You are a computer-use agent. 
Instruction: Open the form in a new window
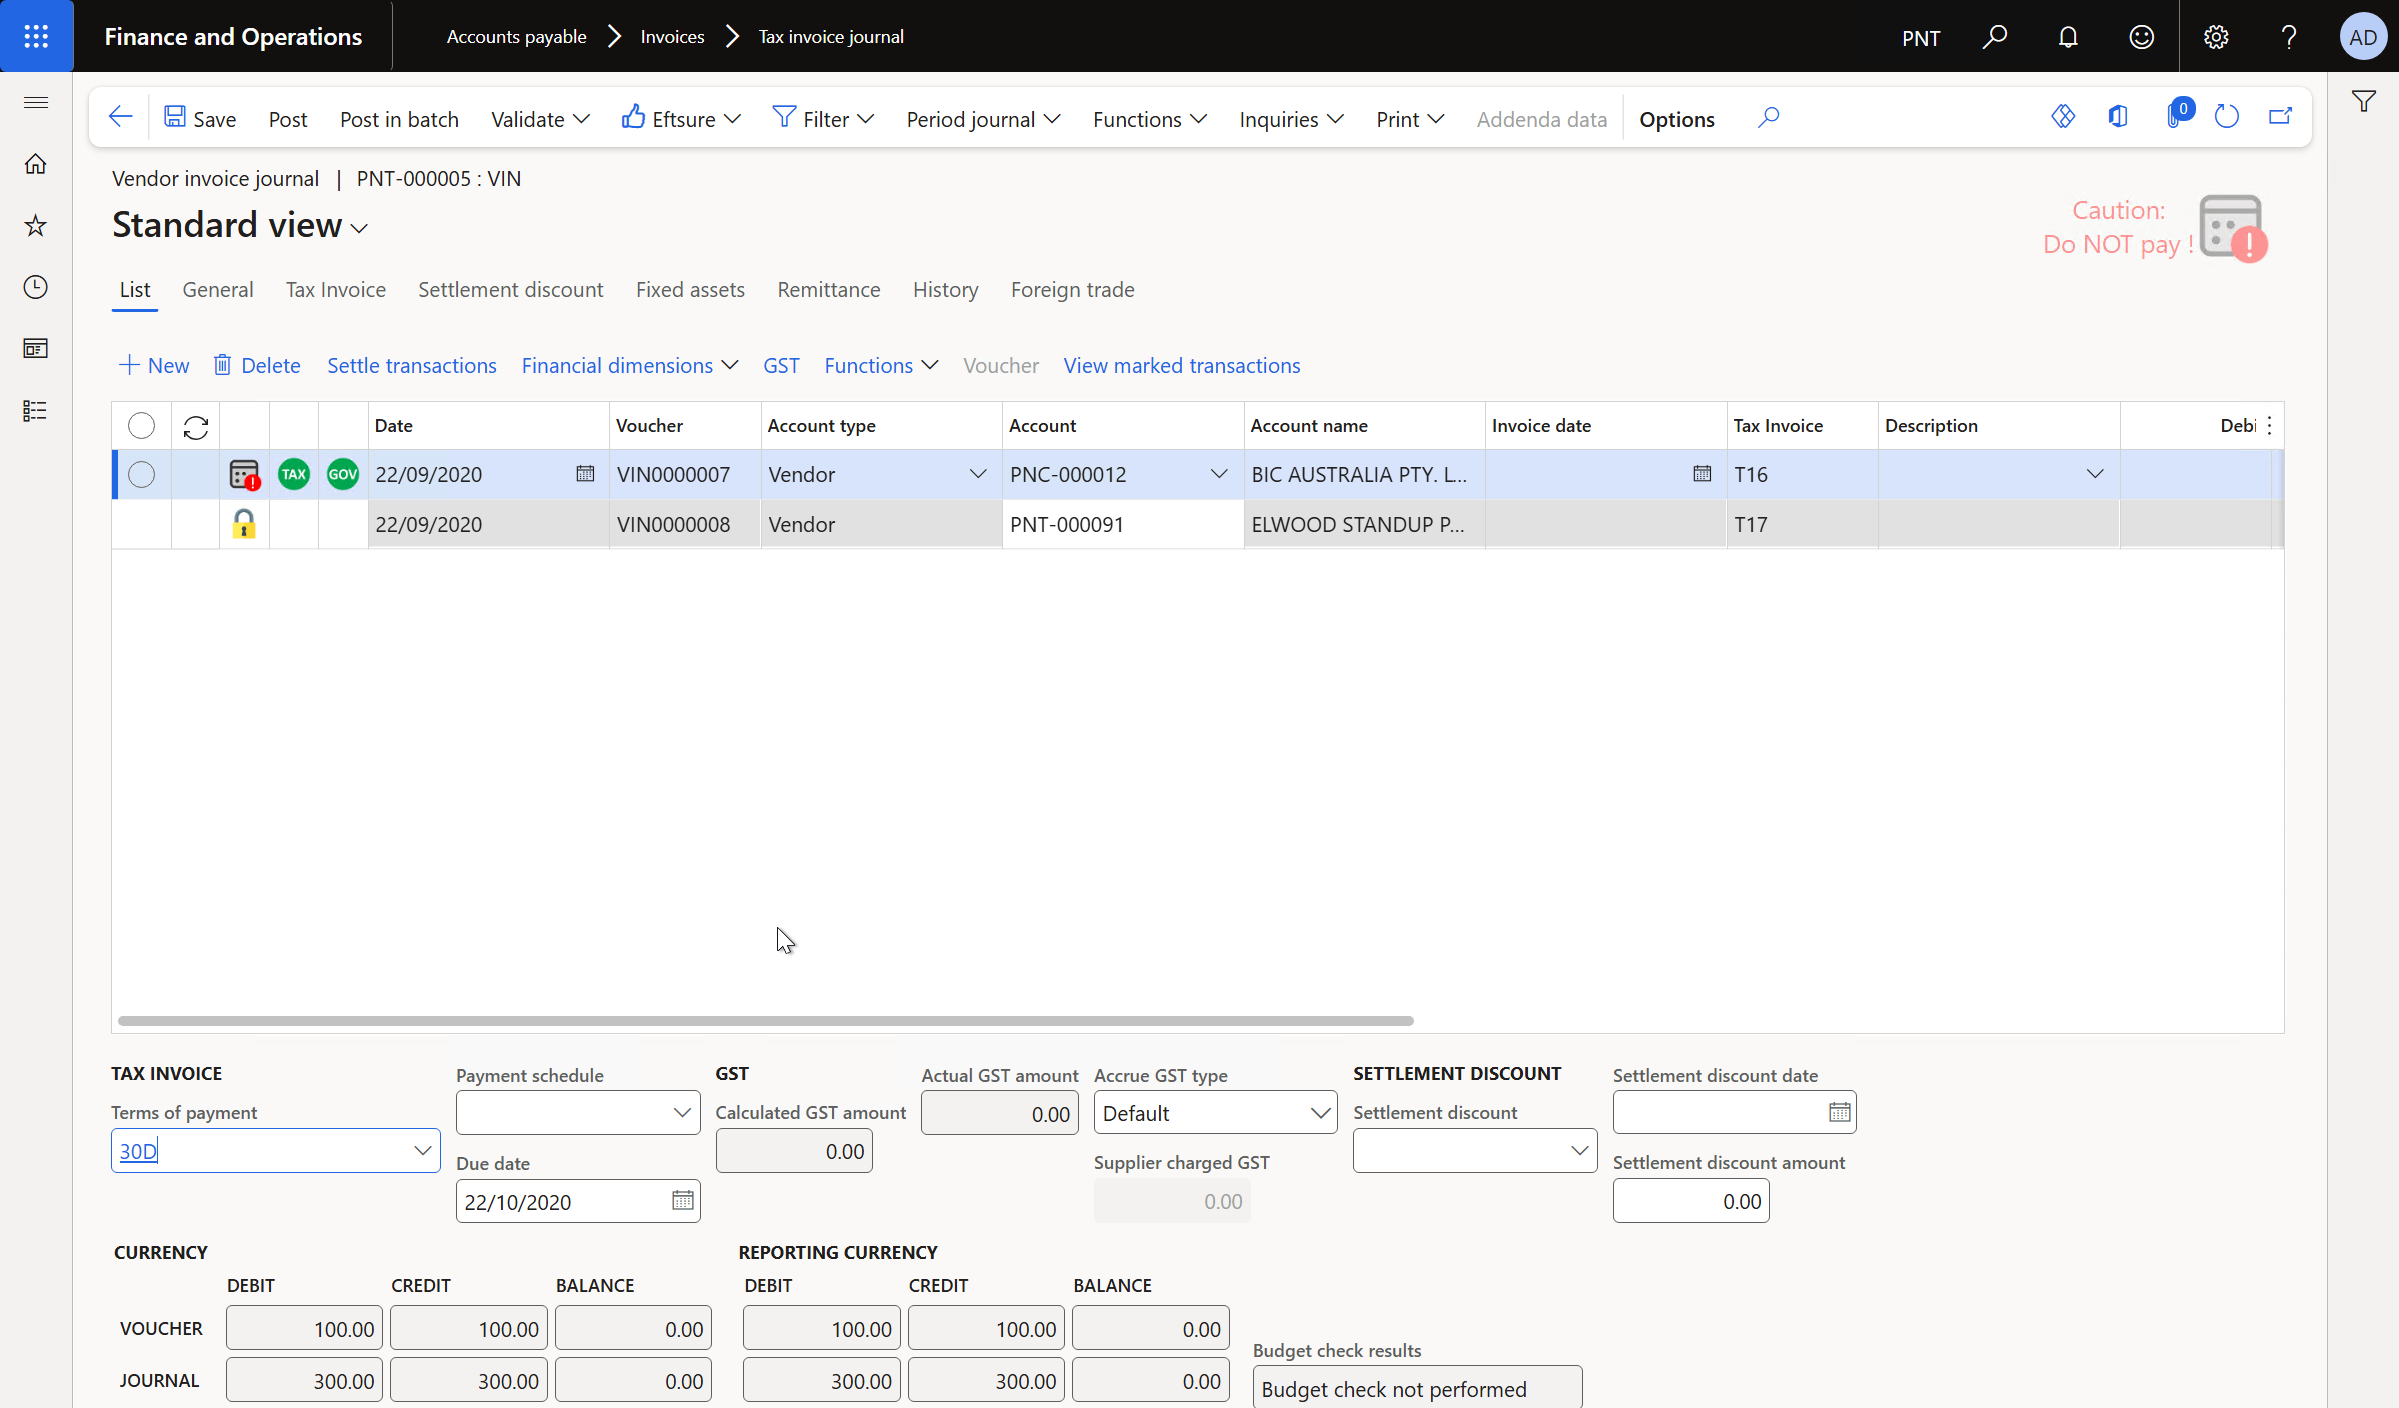[2280, 116]
